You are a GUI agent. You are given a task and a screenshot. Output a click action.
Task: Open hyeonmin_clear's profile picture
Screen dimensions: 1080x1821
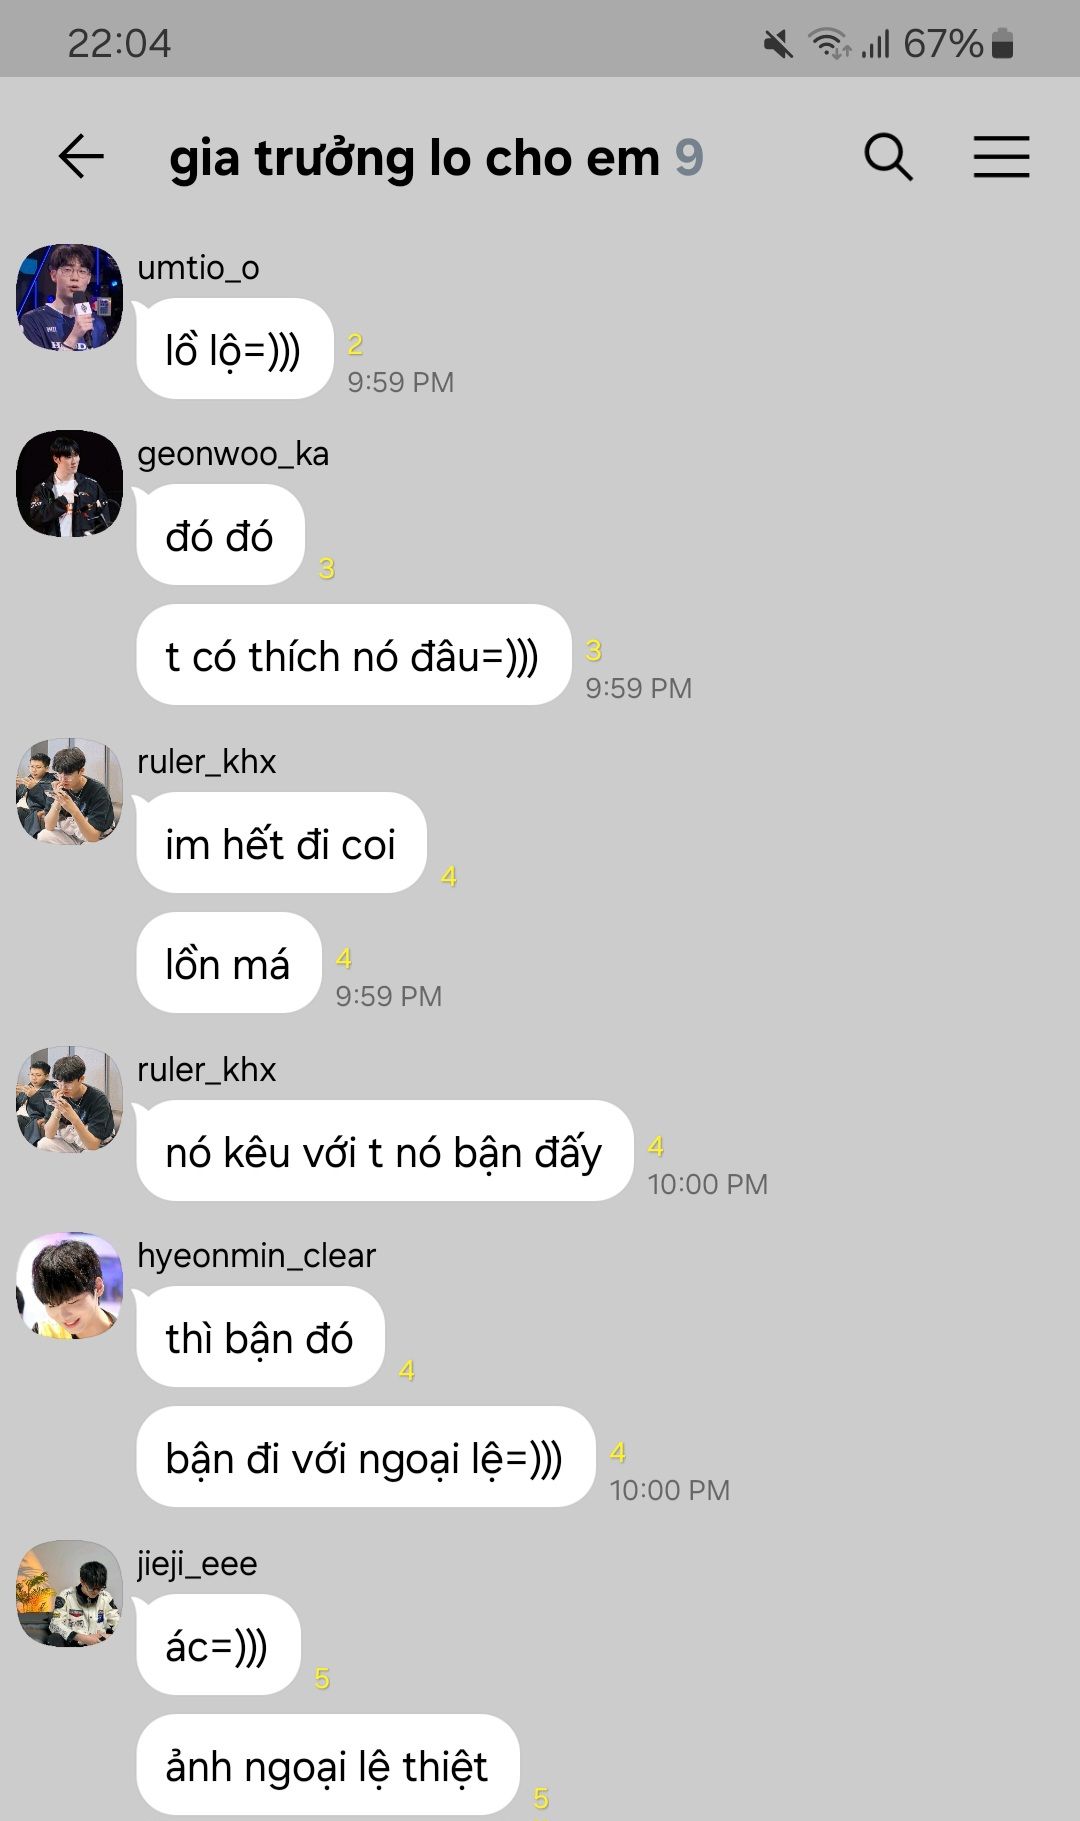(69, 1285)
